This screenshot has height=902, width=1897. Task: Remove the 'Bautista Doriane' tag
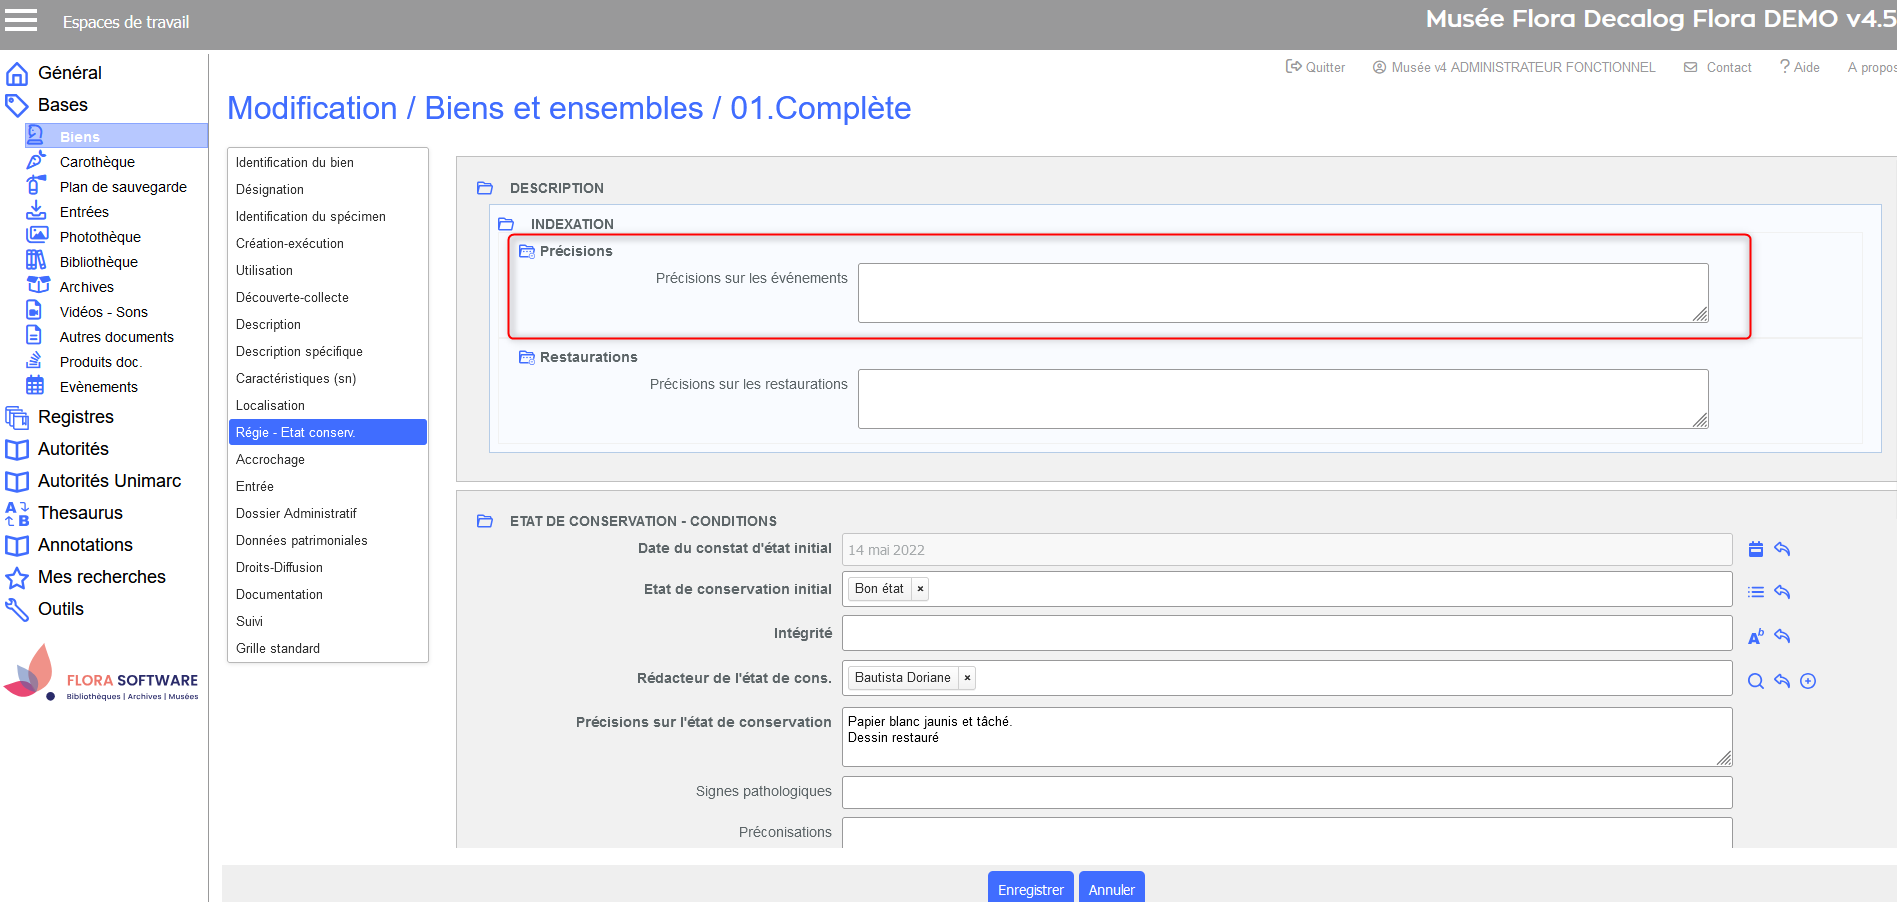coord(967,678)
